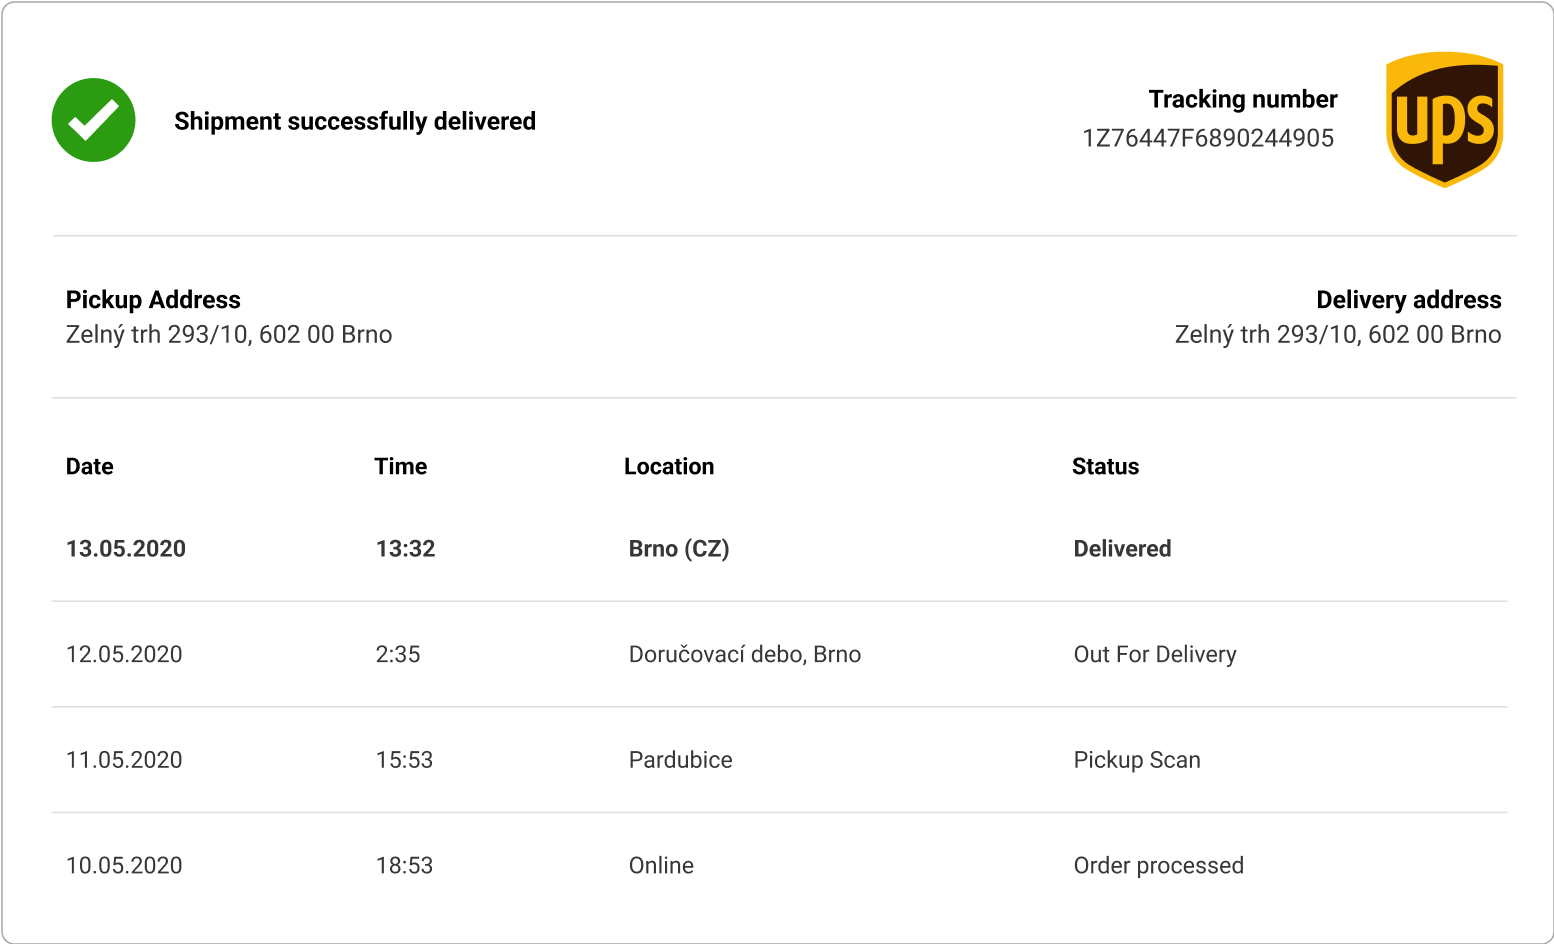Select the Pickup Scan status
The width and height of the screenshot is (1554, 944).
1137,760
